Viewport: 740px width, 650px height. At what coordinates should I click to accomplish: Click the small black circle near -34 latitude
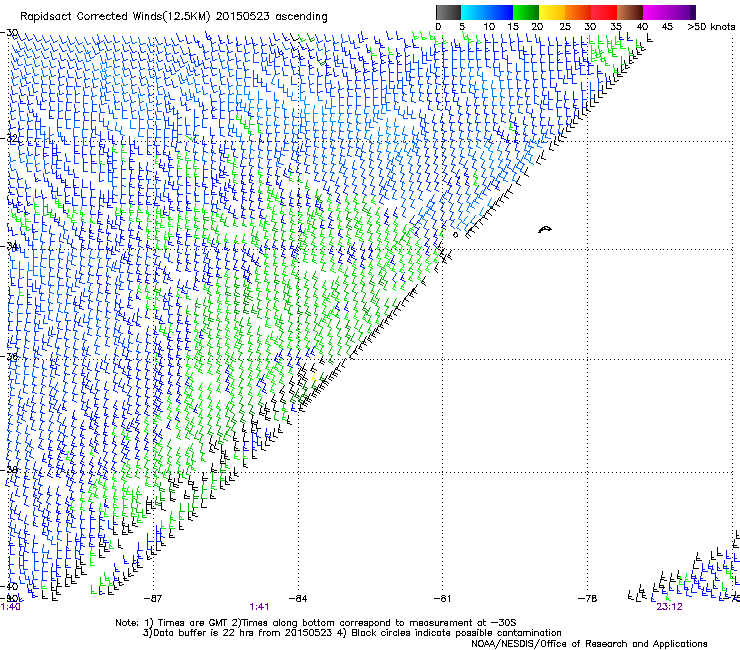(455, 235)
